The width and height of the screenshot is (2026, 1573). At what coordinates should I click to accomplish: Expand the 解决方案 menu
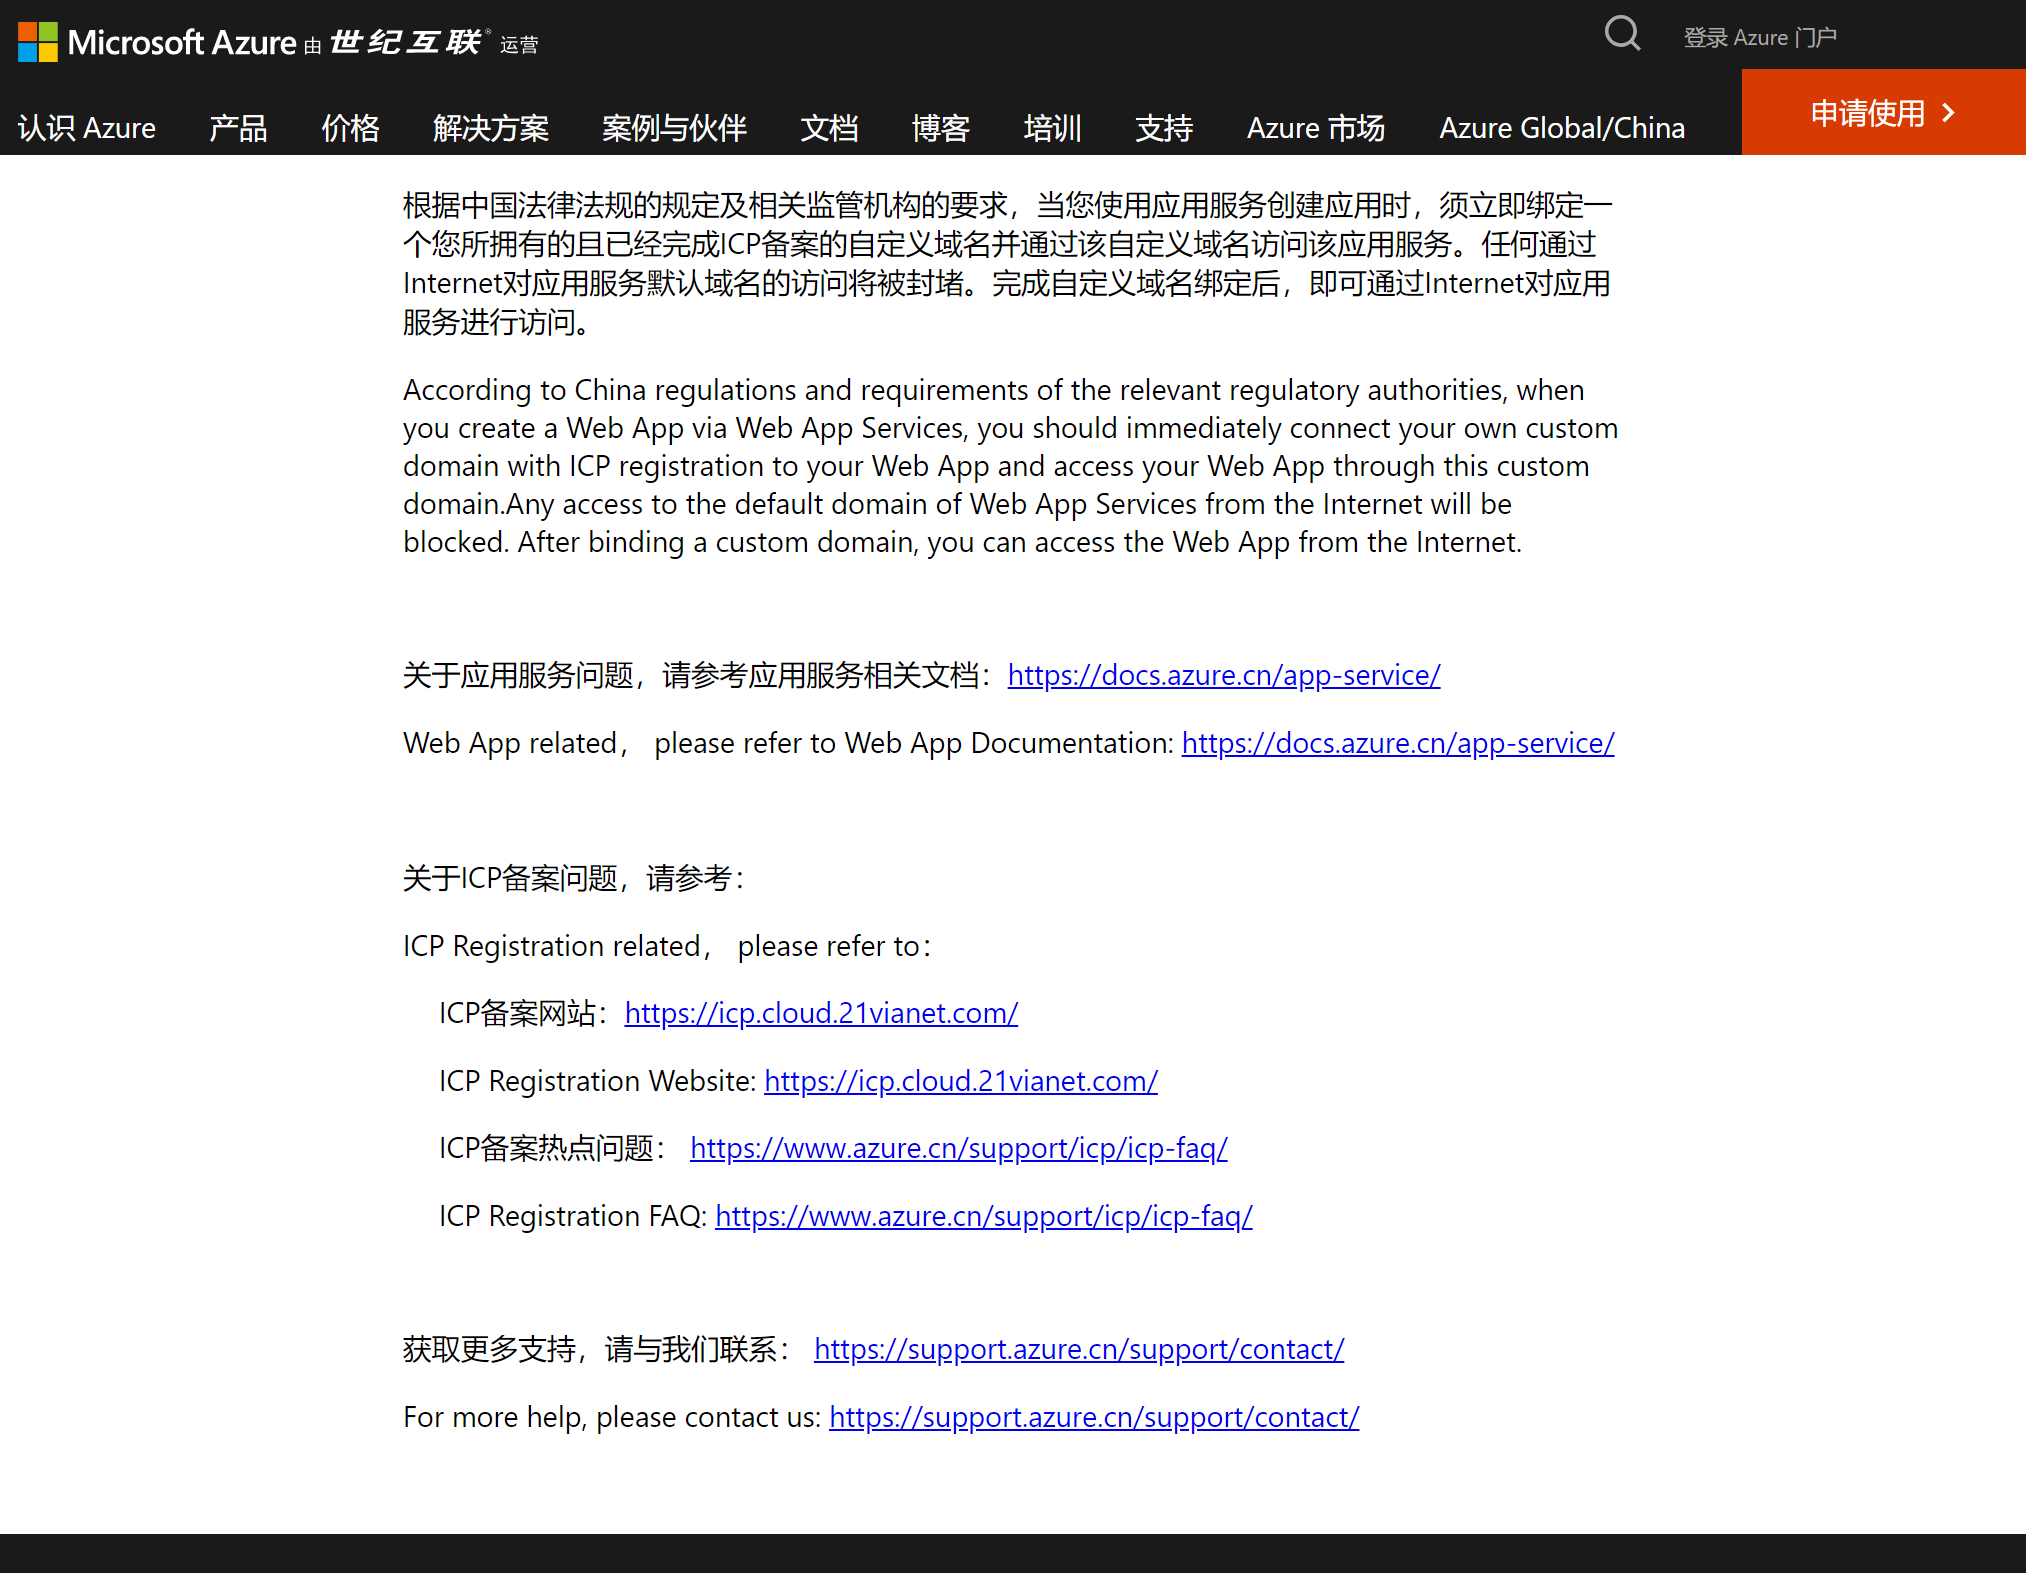coord(491,128)
